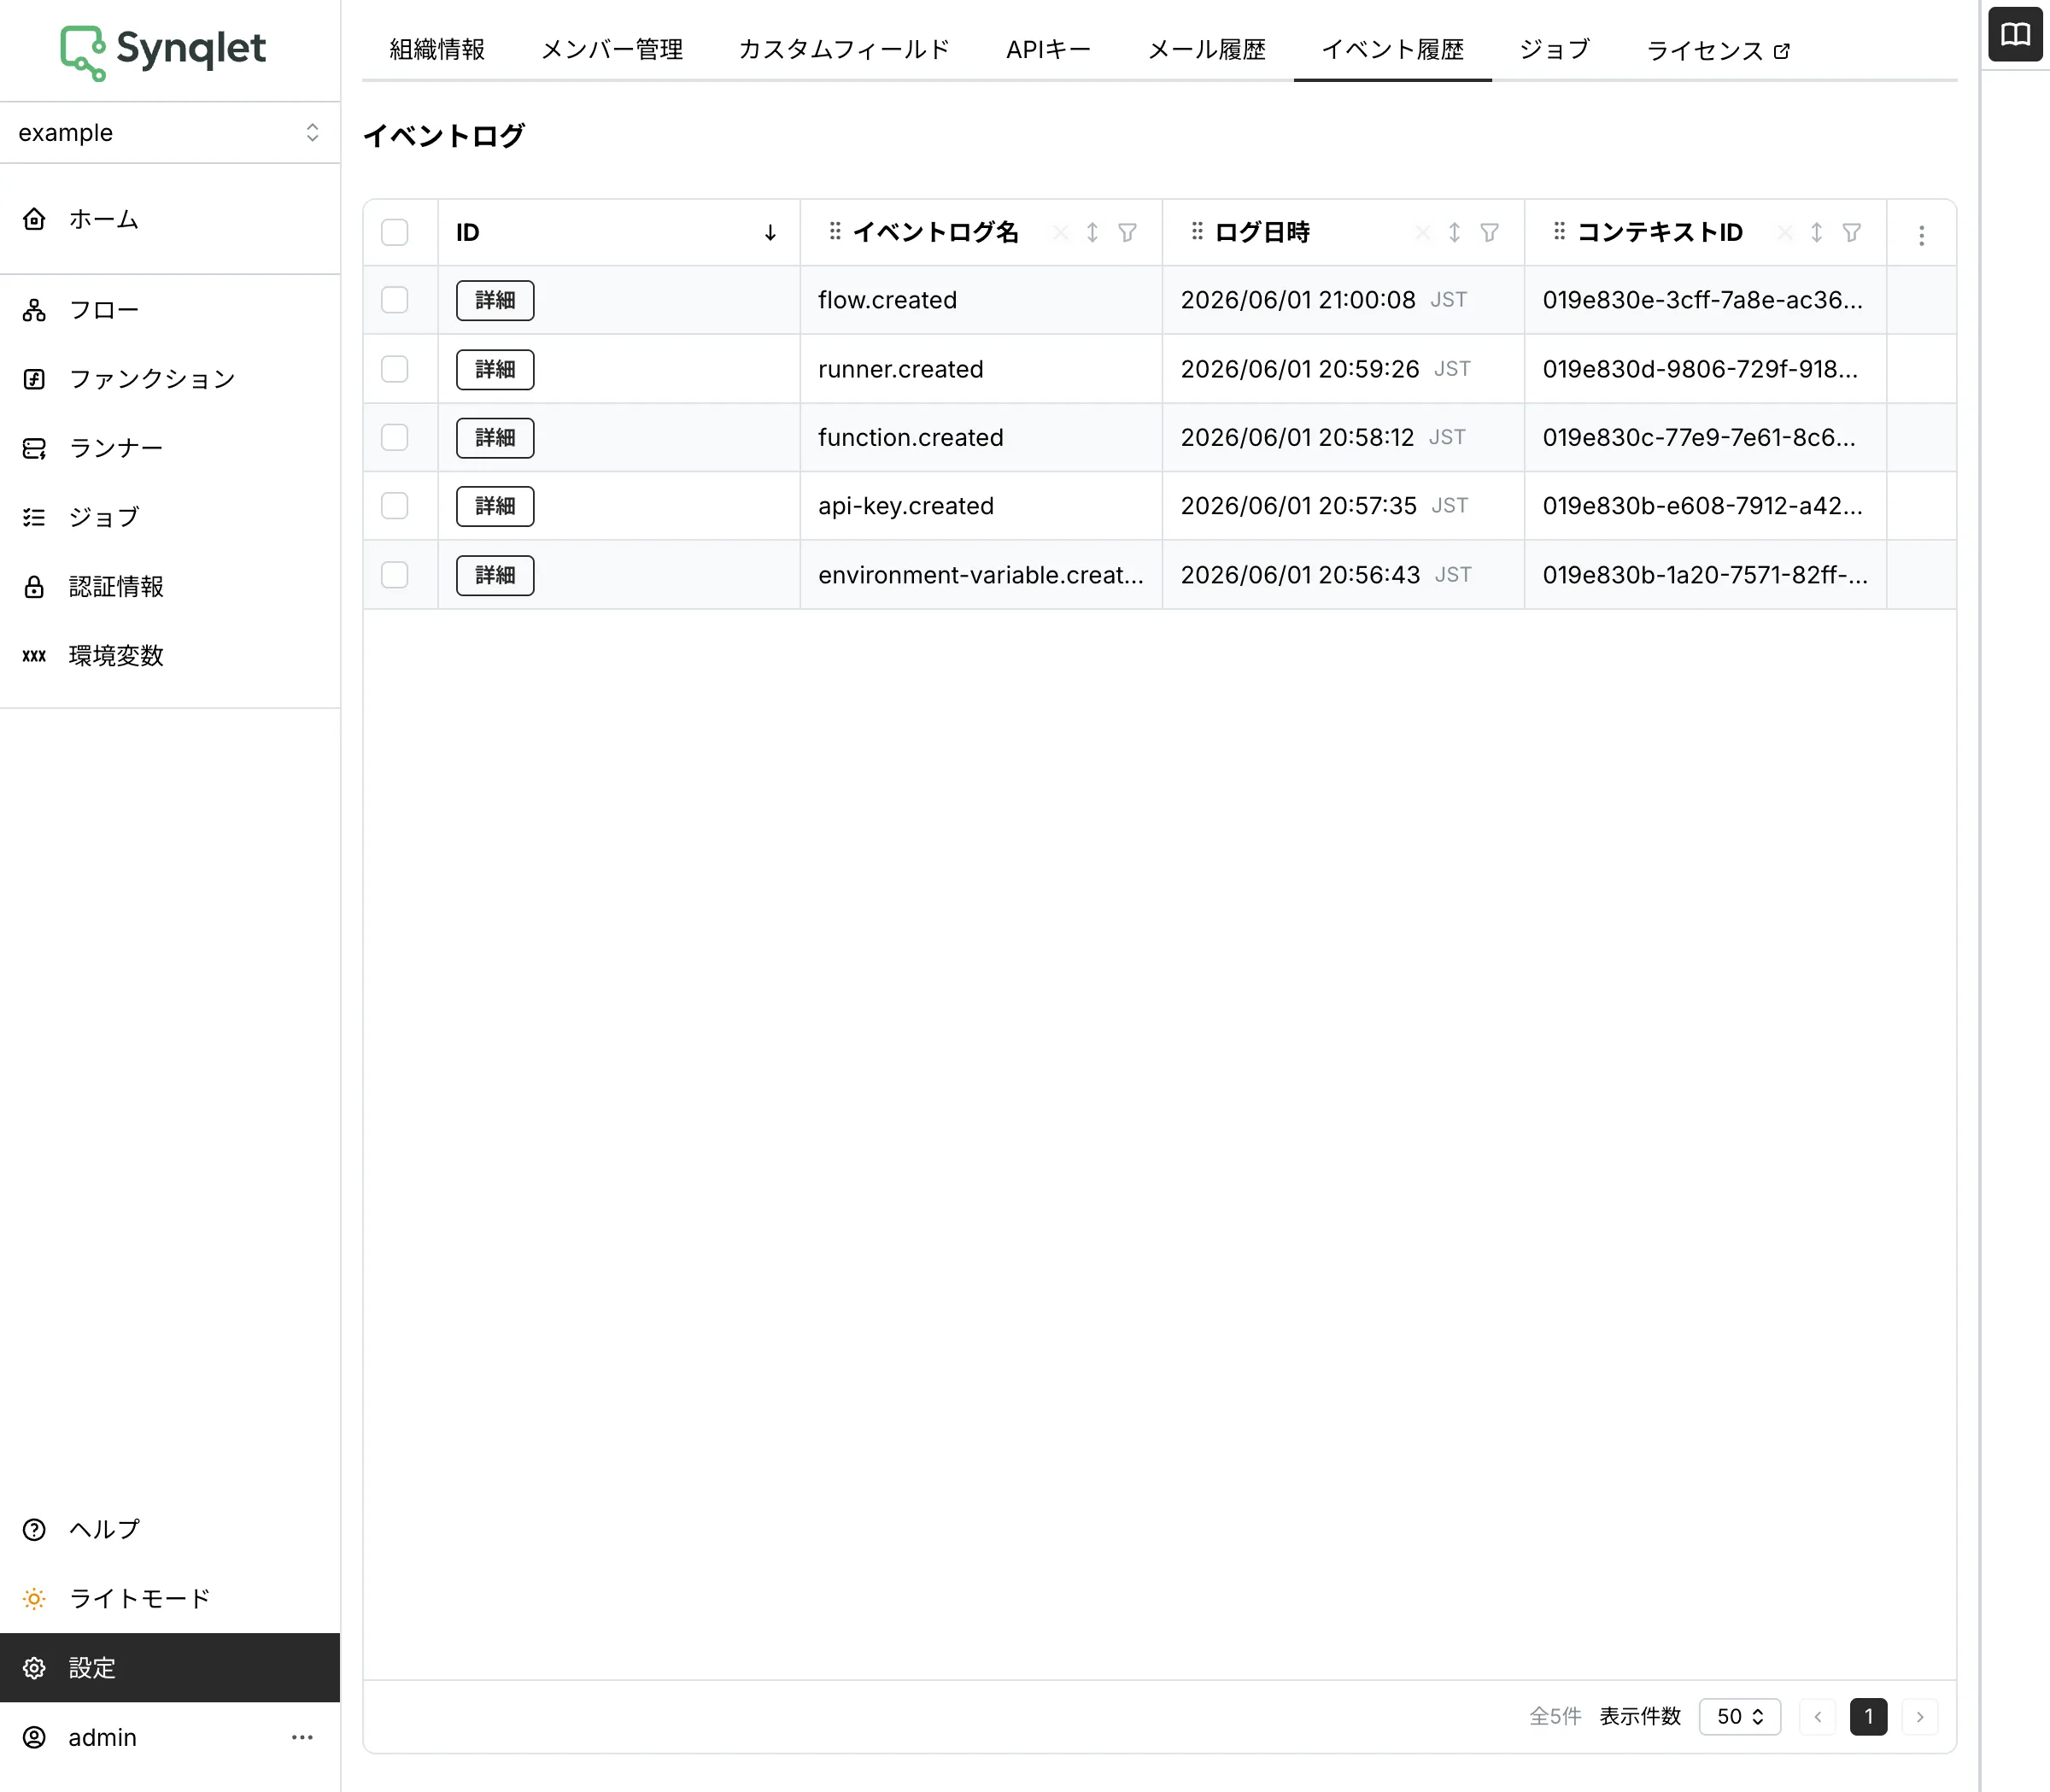Open ヘルプ help page
Viewport: 2050px width, 1792px height.
[170, 1529]
